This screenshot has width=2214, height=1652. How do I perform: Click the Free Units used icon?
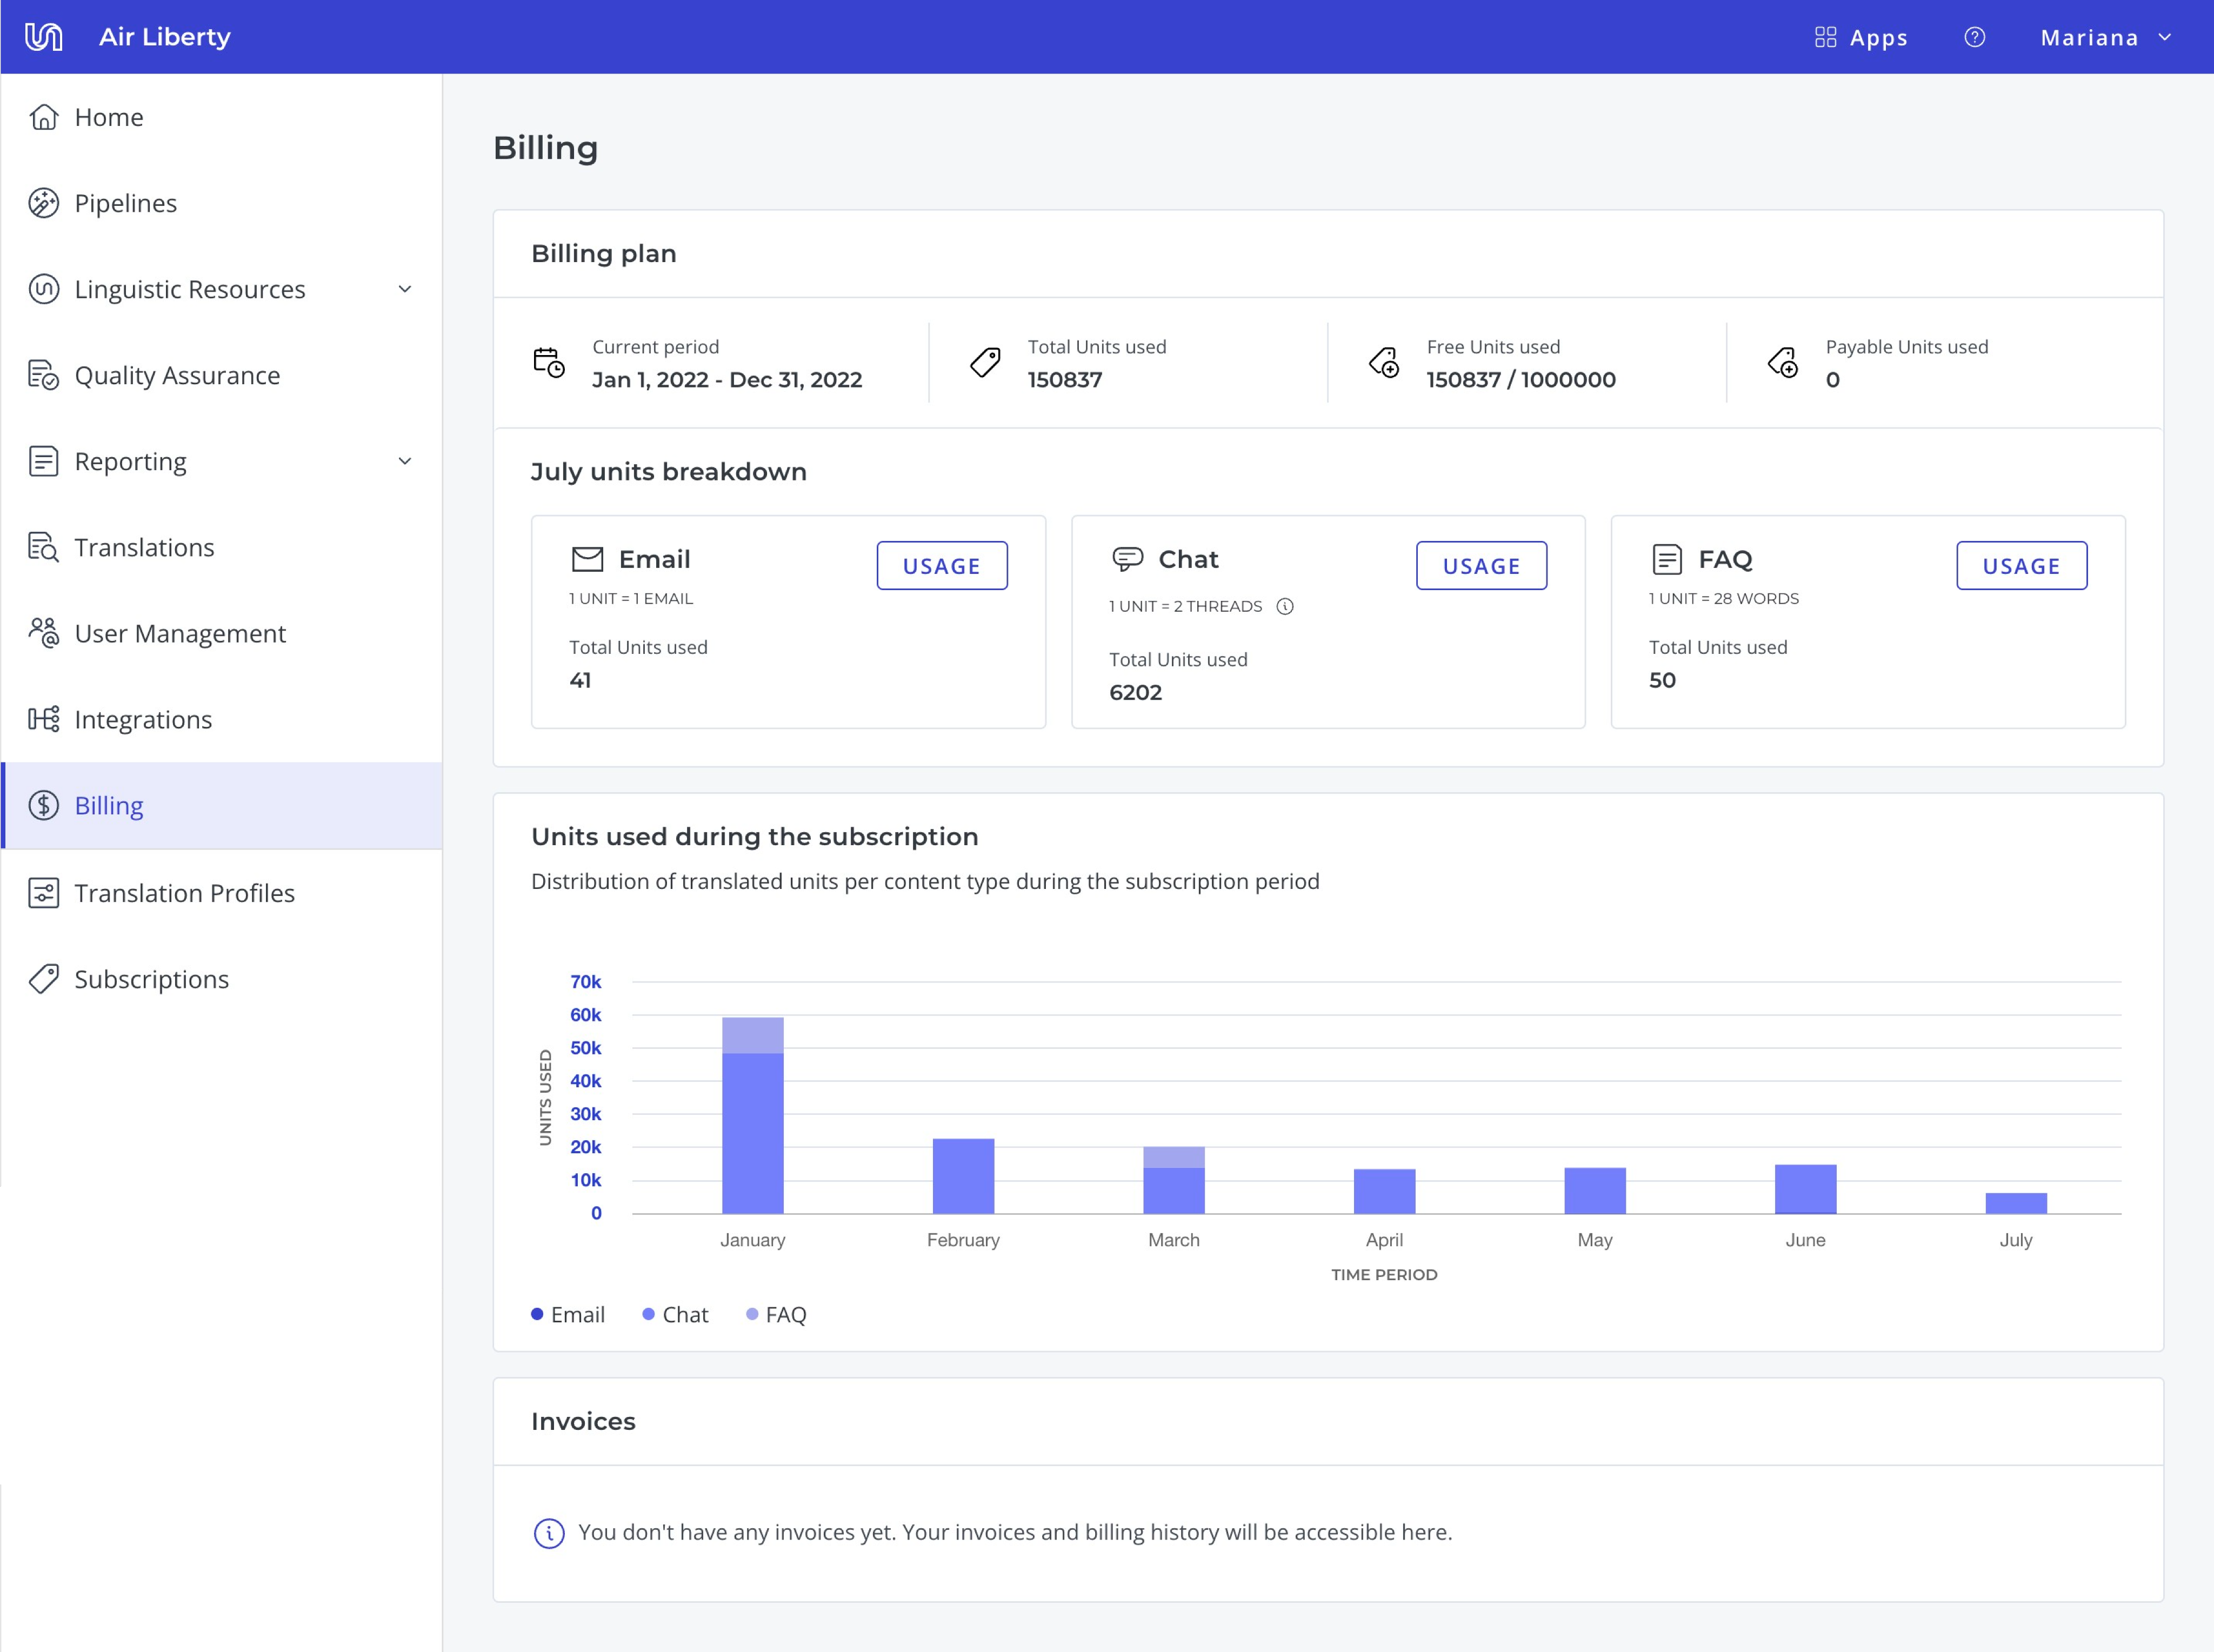[1384, 362]
